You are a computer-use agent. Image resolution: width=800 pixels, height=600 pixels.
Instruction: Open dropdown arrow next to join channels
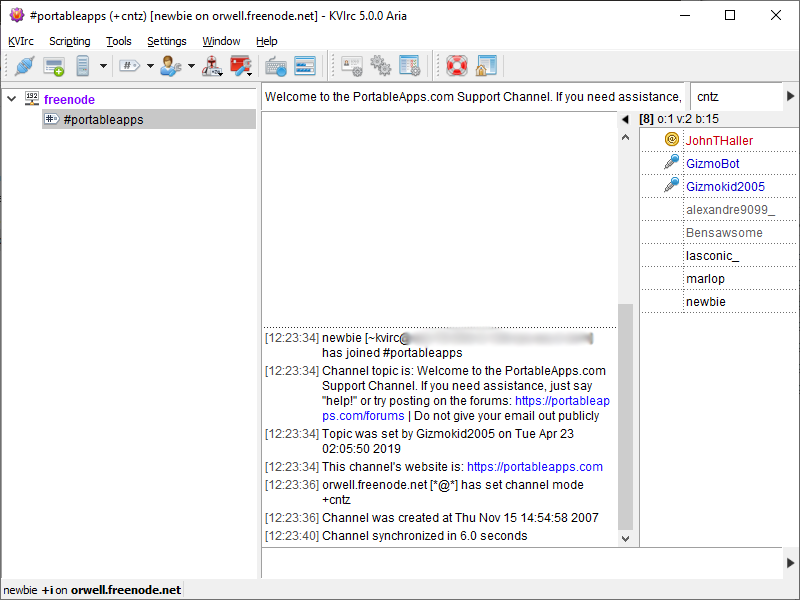pos(150,67)
